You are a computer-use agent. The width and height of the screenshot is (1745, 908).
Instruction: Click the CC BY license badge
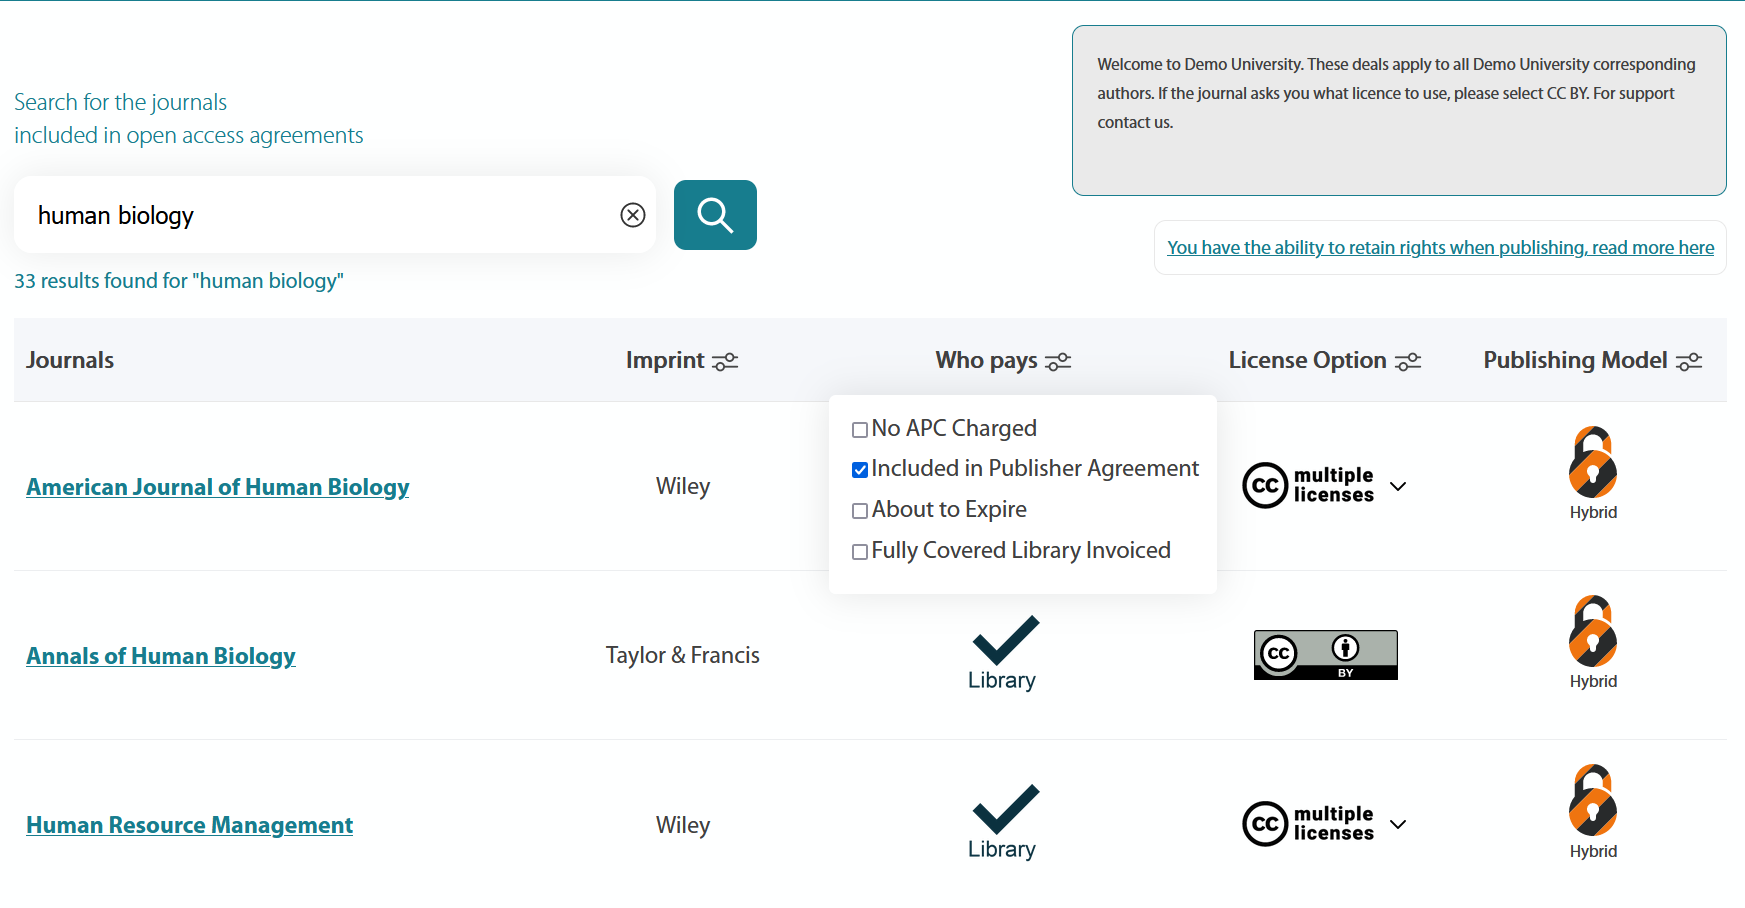[x=1325, y=655]
